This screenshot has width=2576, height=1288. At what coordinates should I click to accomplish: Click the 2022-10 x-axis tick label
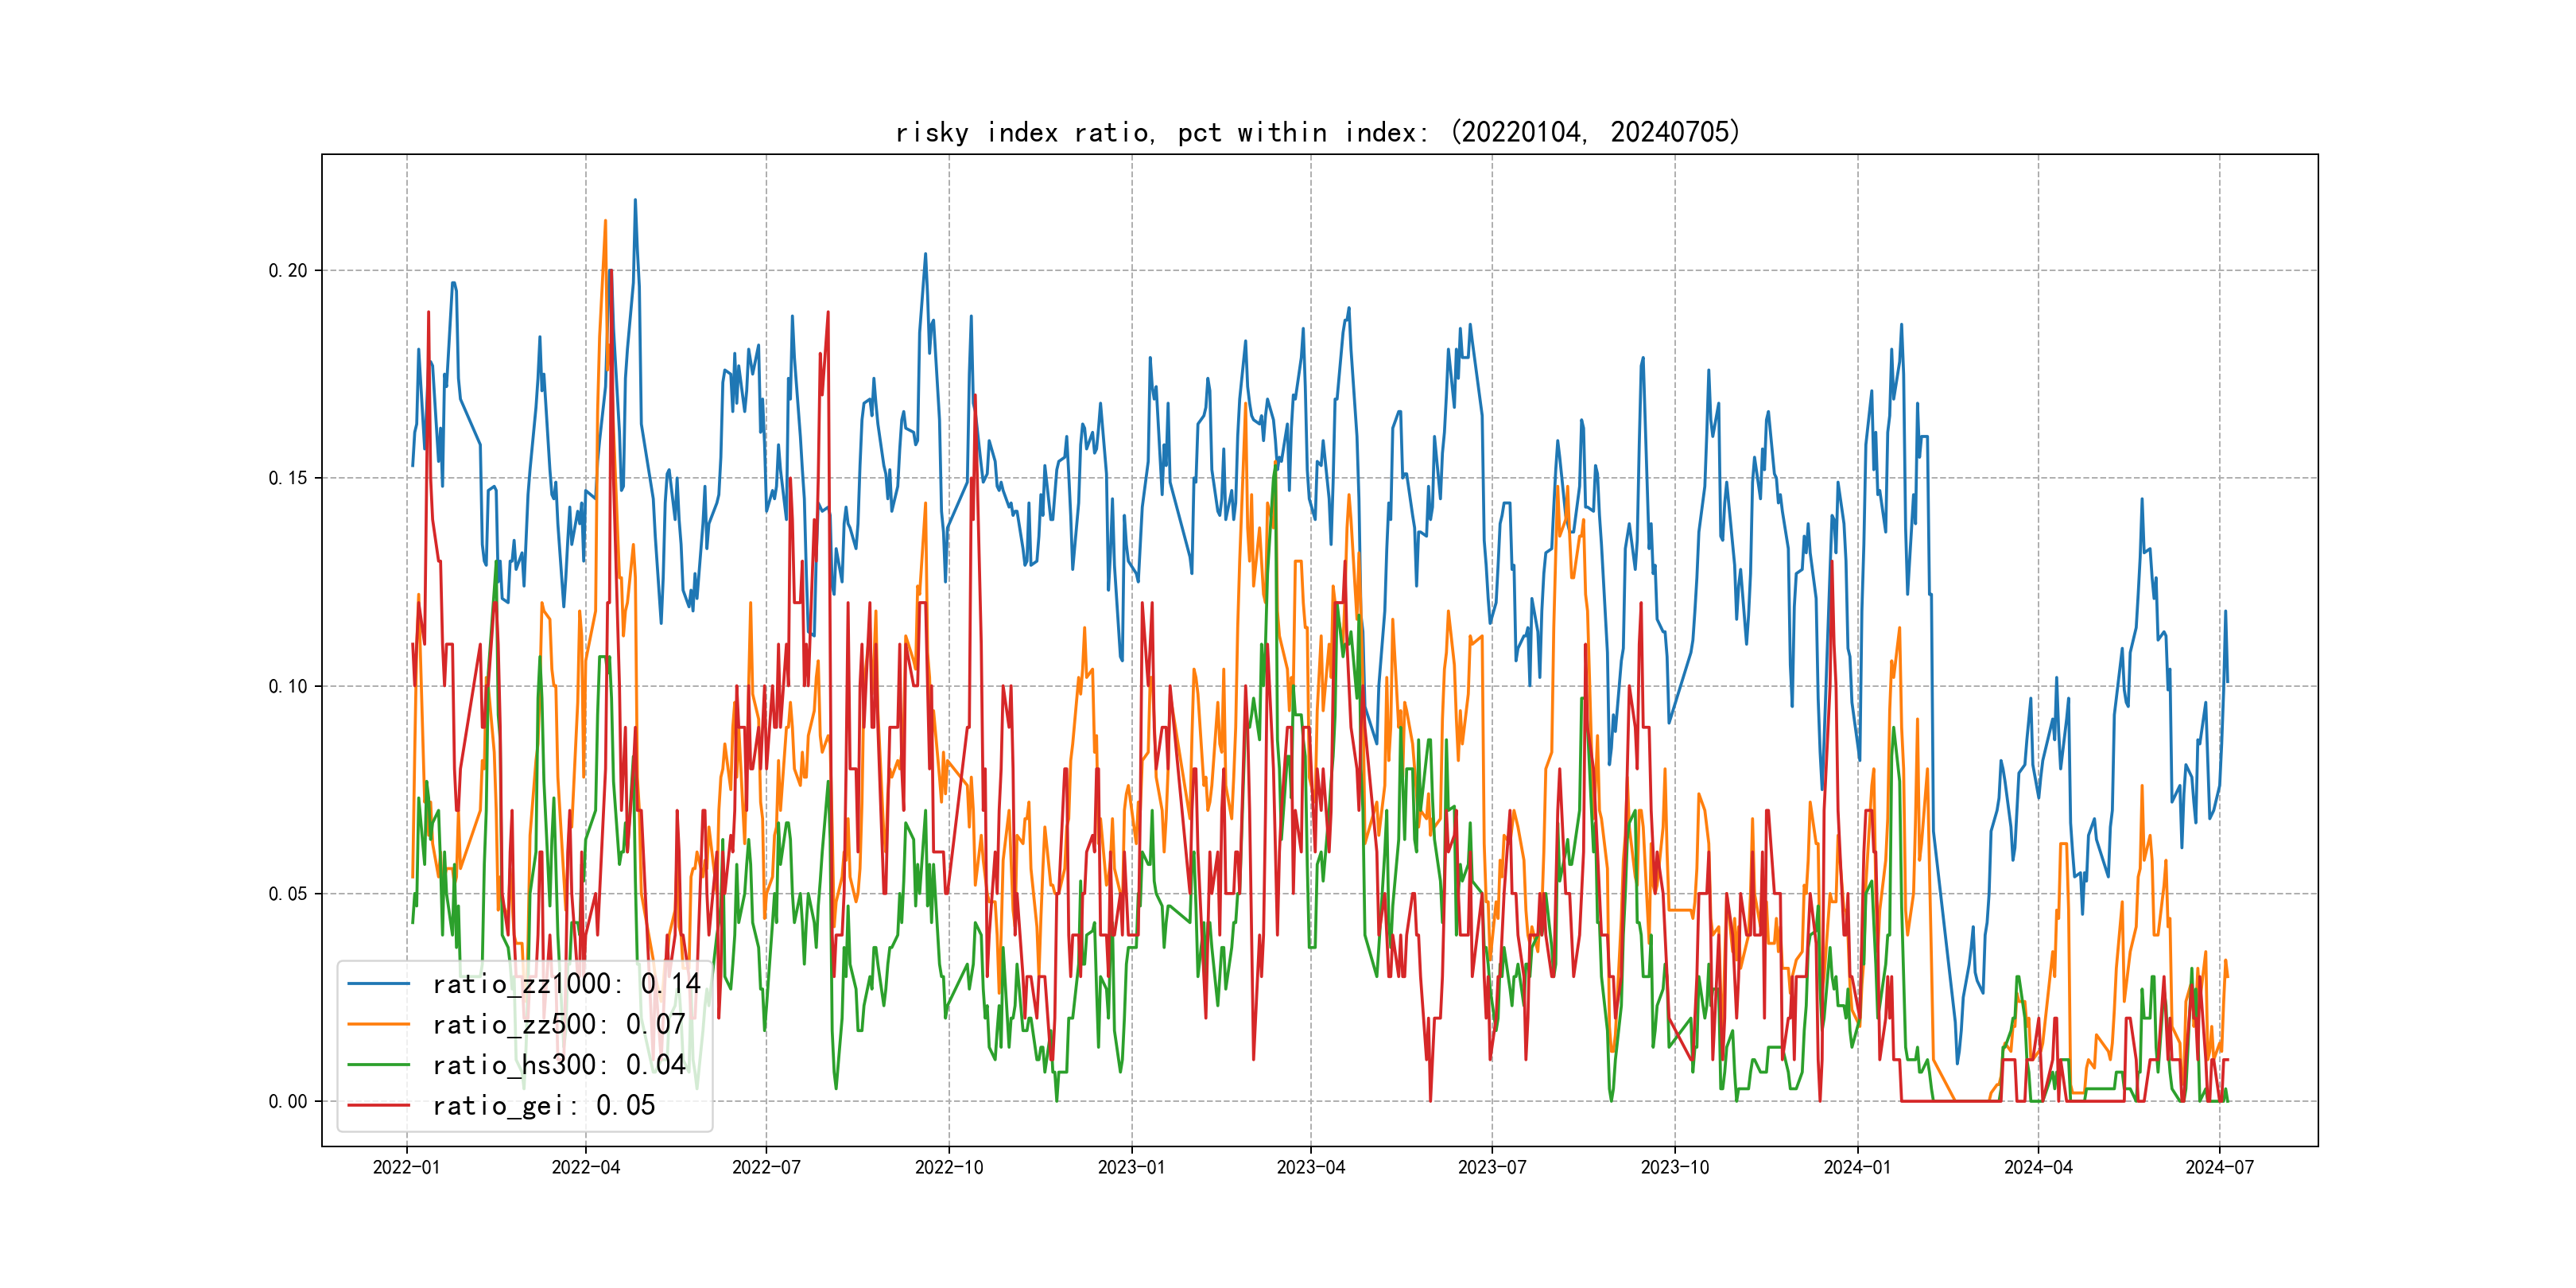(x=949, y=1167)
